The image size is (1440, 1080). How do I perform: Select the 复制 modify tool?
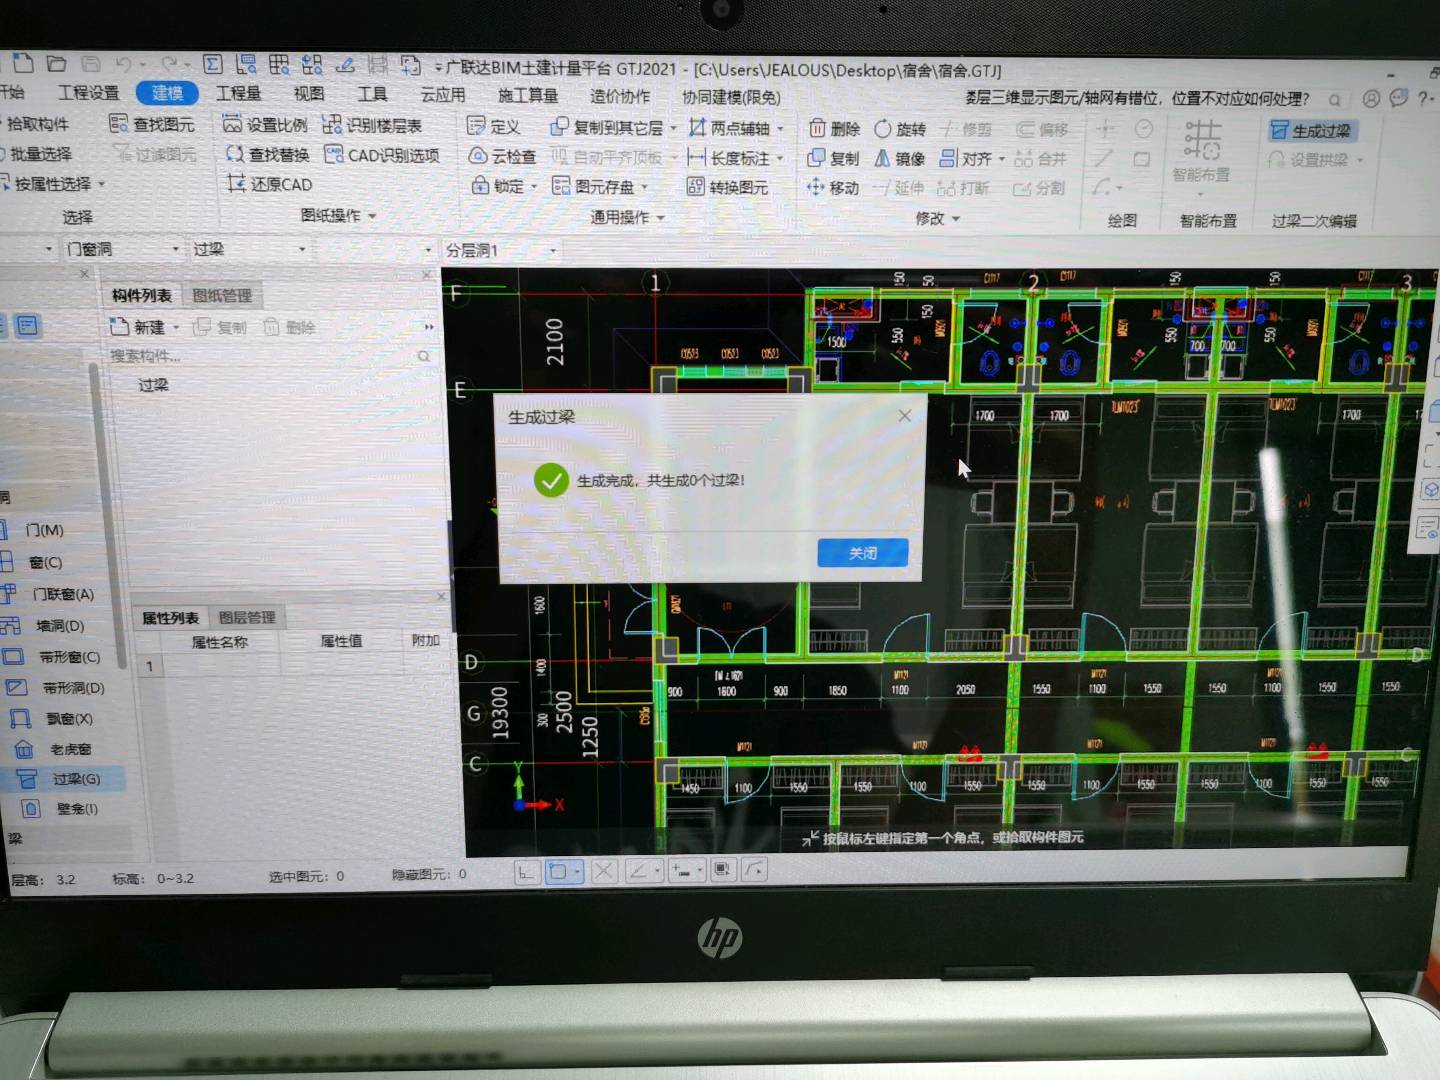[x=833, y=158]
